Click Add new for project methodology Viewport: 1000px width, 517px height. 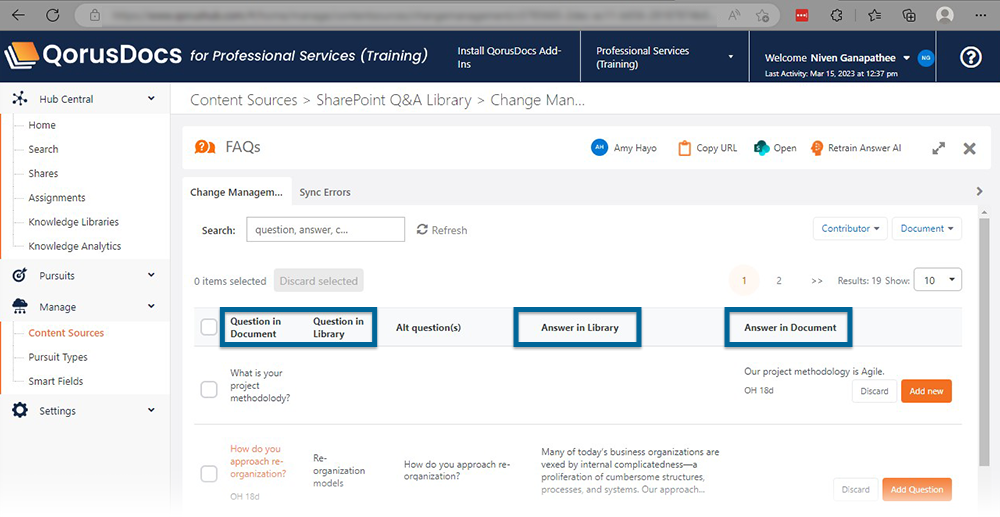point(926,391)
